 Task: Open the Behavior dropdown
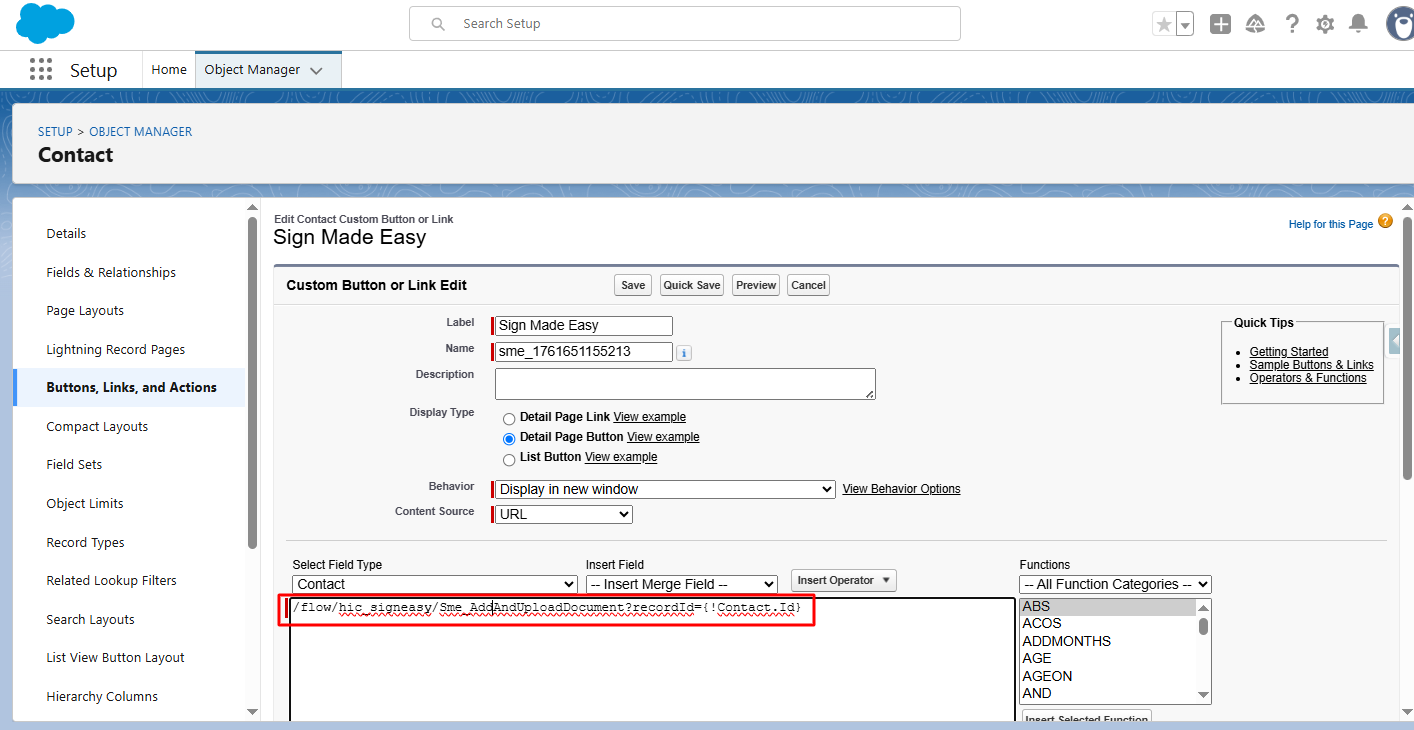(x=663, y=488)
